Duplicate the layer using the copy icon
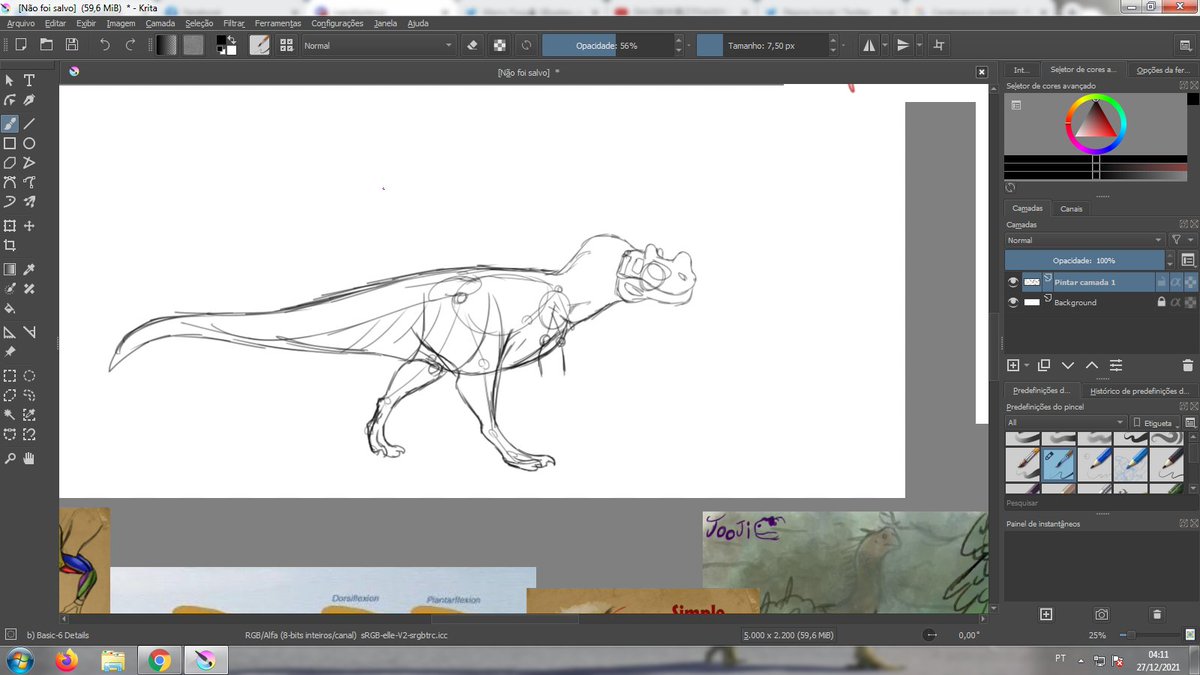1200x675 pixels. coord(1043,366)
